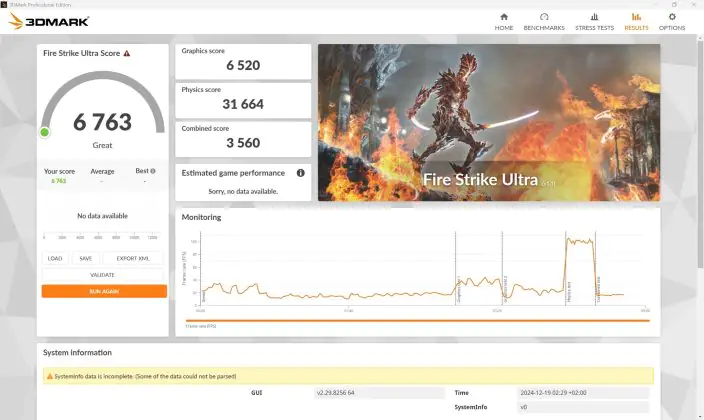Viewport: 704px width, 420px height.
Task: Click the Physics test marker line in the chart
Action: [x=566, y=269]
